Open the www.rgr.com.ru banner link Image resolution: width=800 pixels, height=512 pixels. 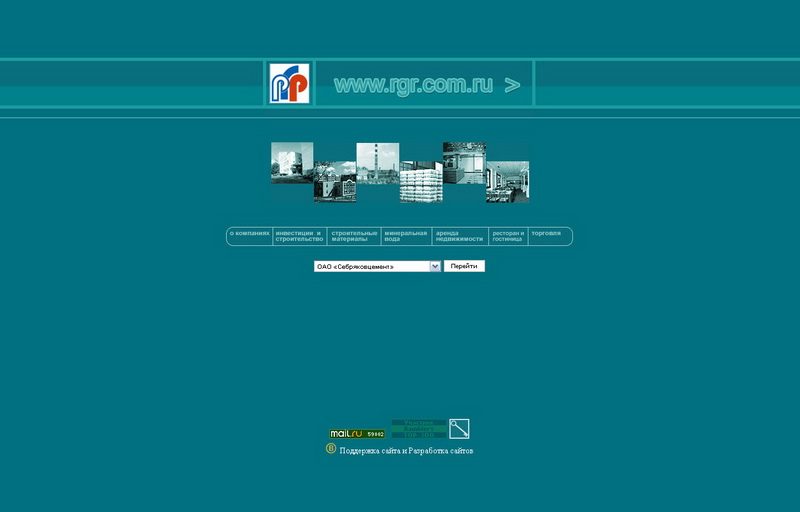click(x=427, y=85)
